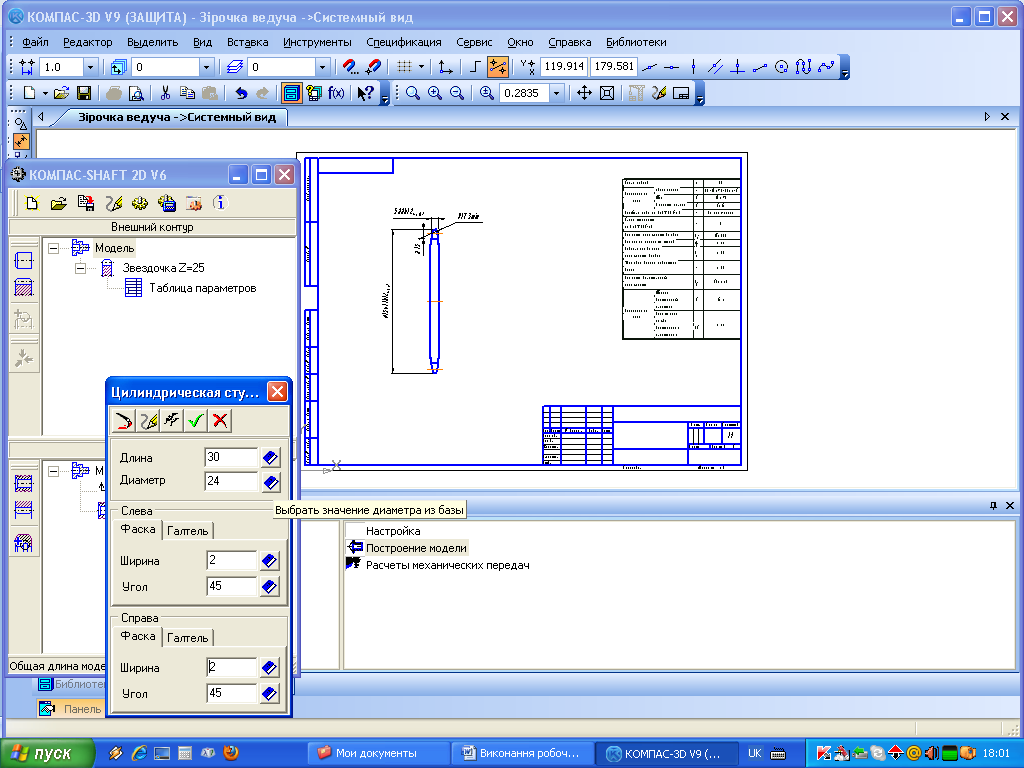Viewport: 1024px width, 768px height.
Task: Open the Сервис menu
Action: [x=474, y=42]
